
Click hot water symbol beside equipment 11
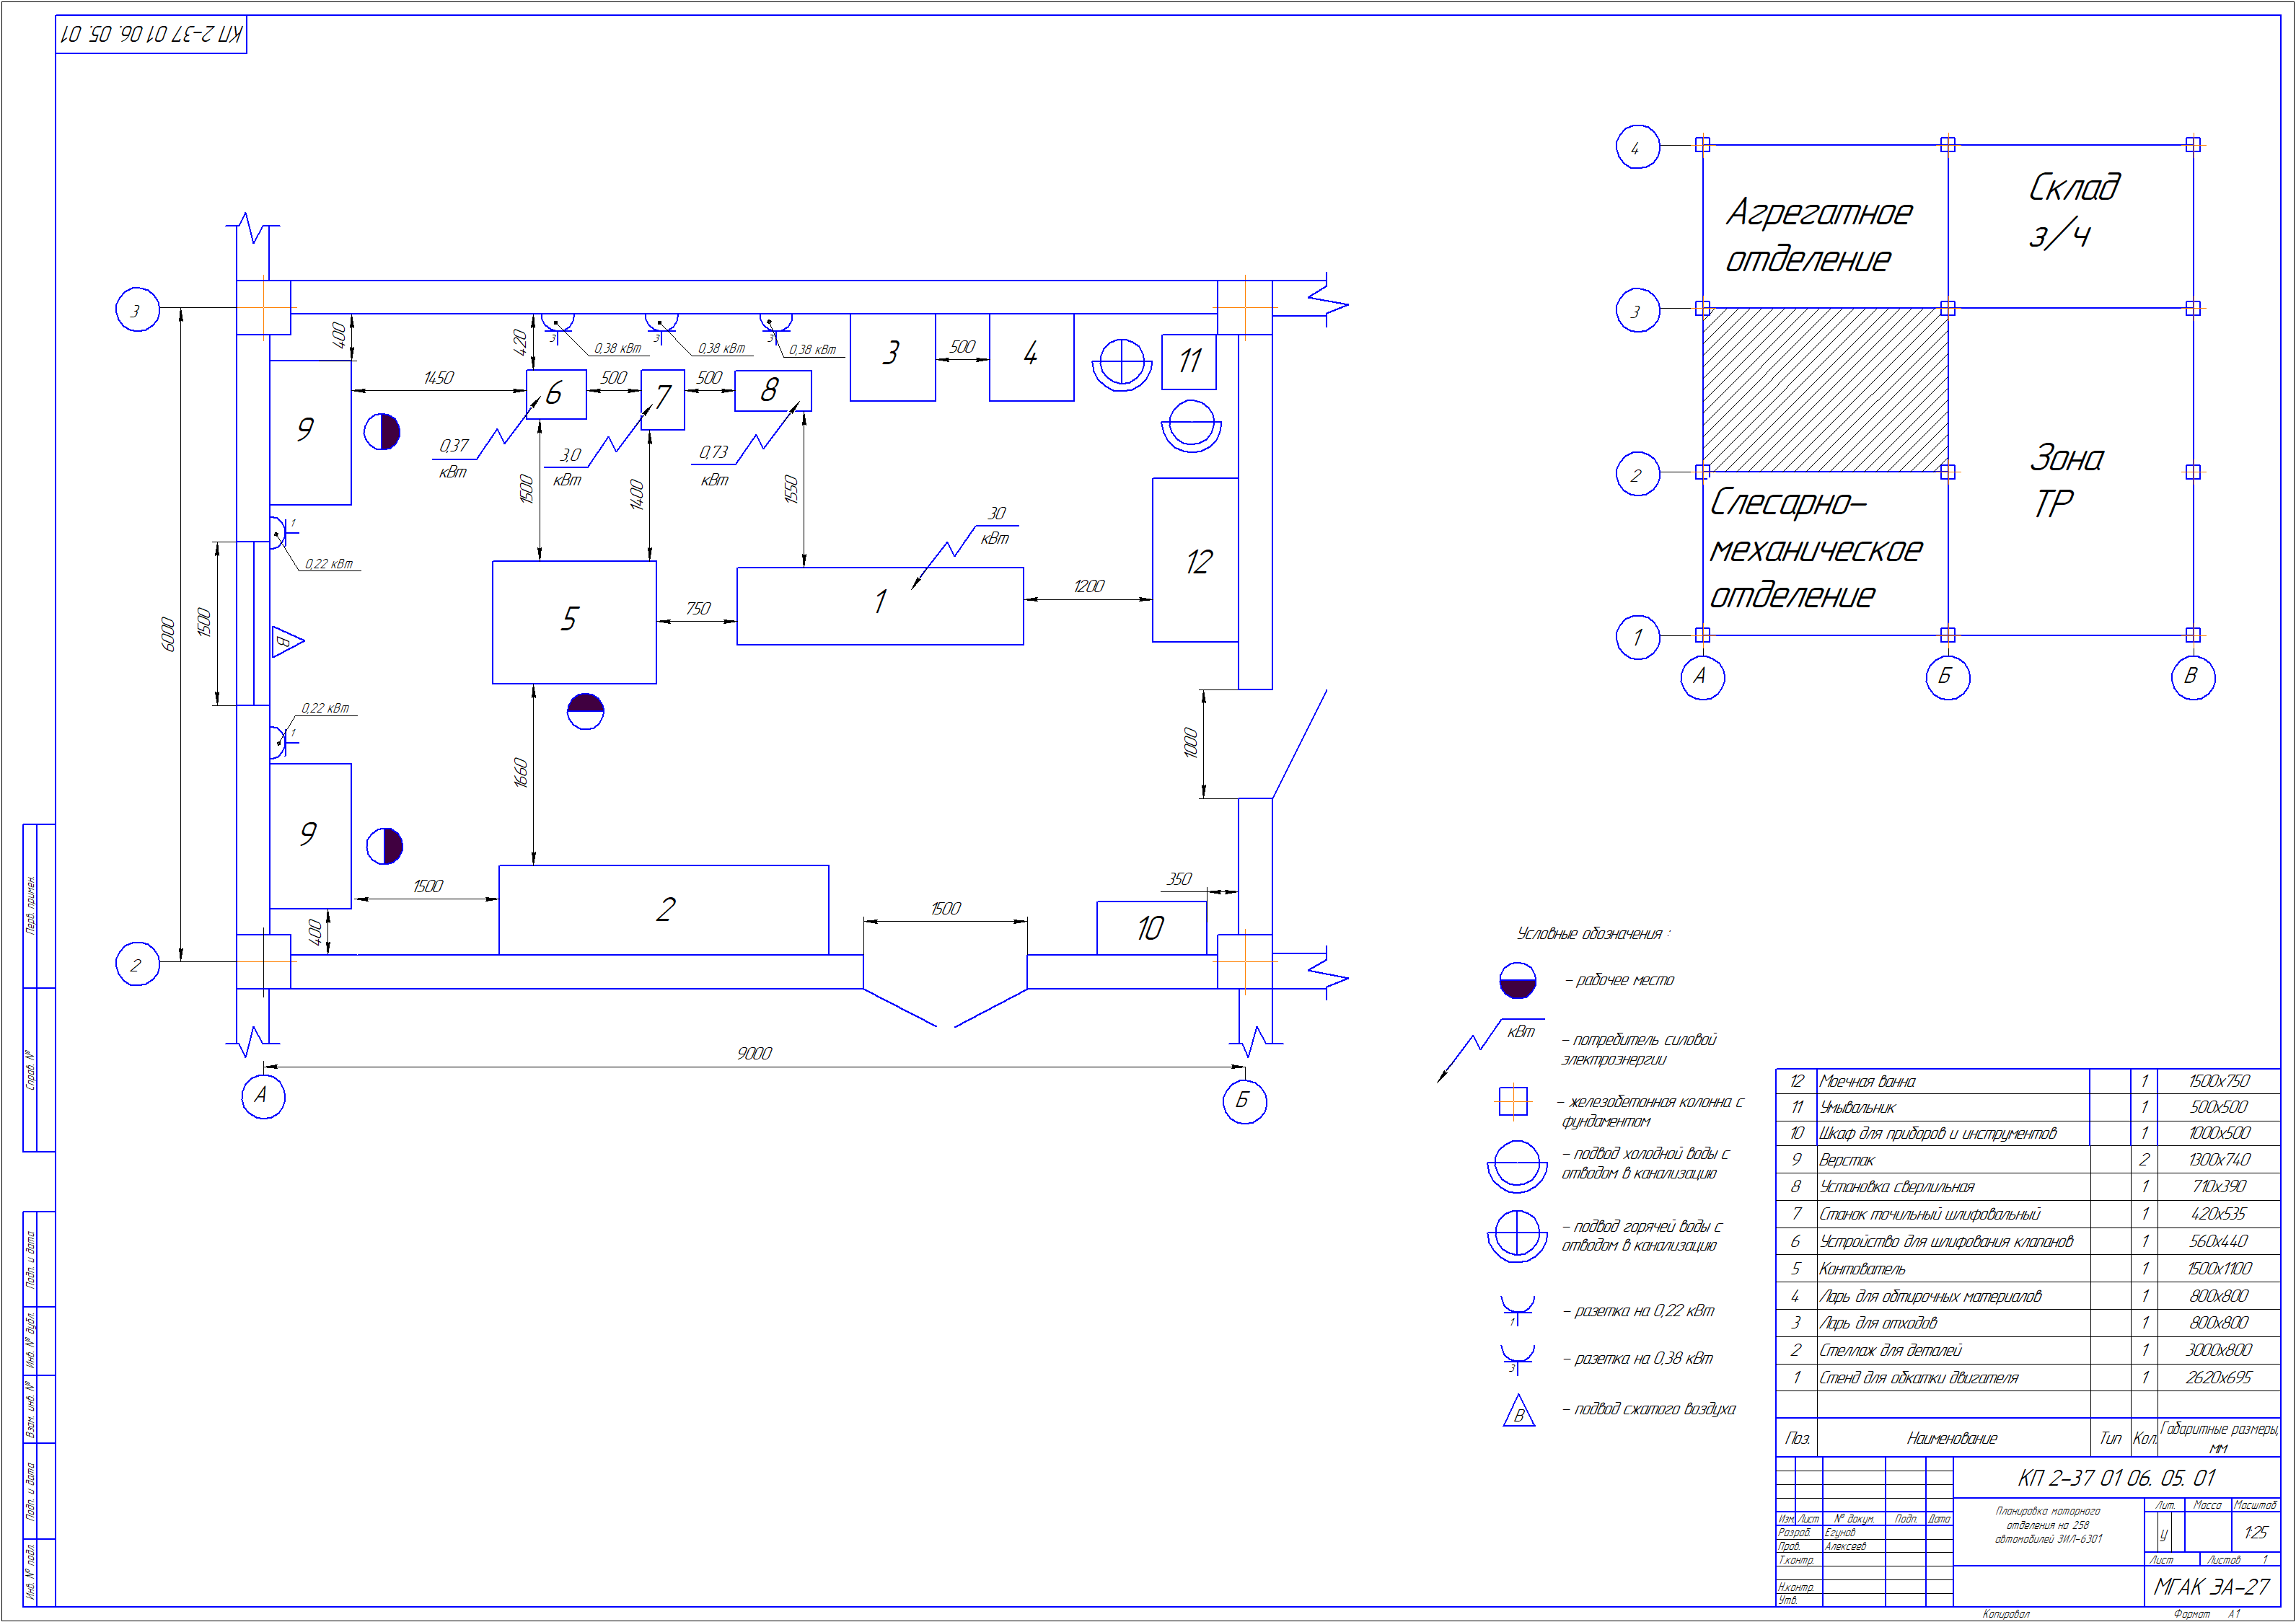[x=1121, y=363]
